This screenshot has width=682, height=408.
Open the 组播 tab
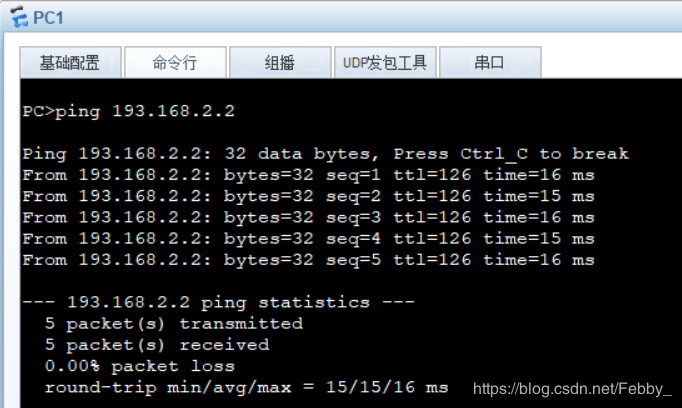pyautogui.click(x=279, y=63)
